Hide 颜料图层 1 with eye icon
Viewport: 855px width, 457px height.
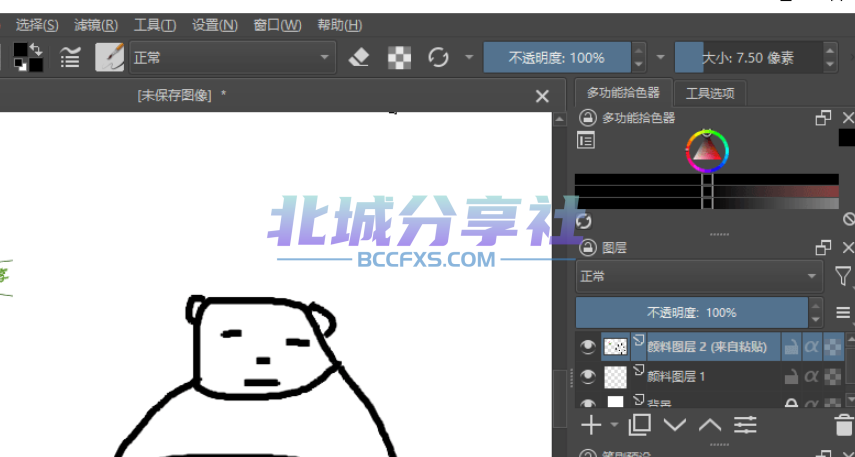(x=587, y=376)
